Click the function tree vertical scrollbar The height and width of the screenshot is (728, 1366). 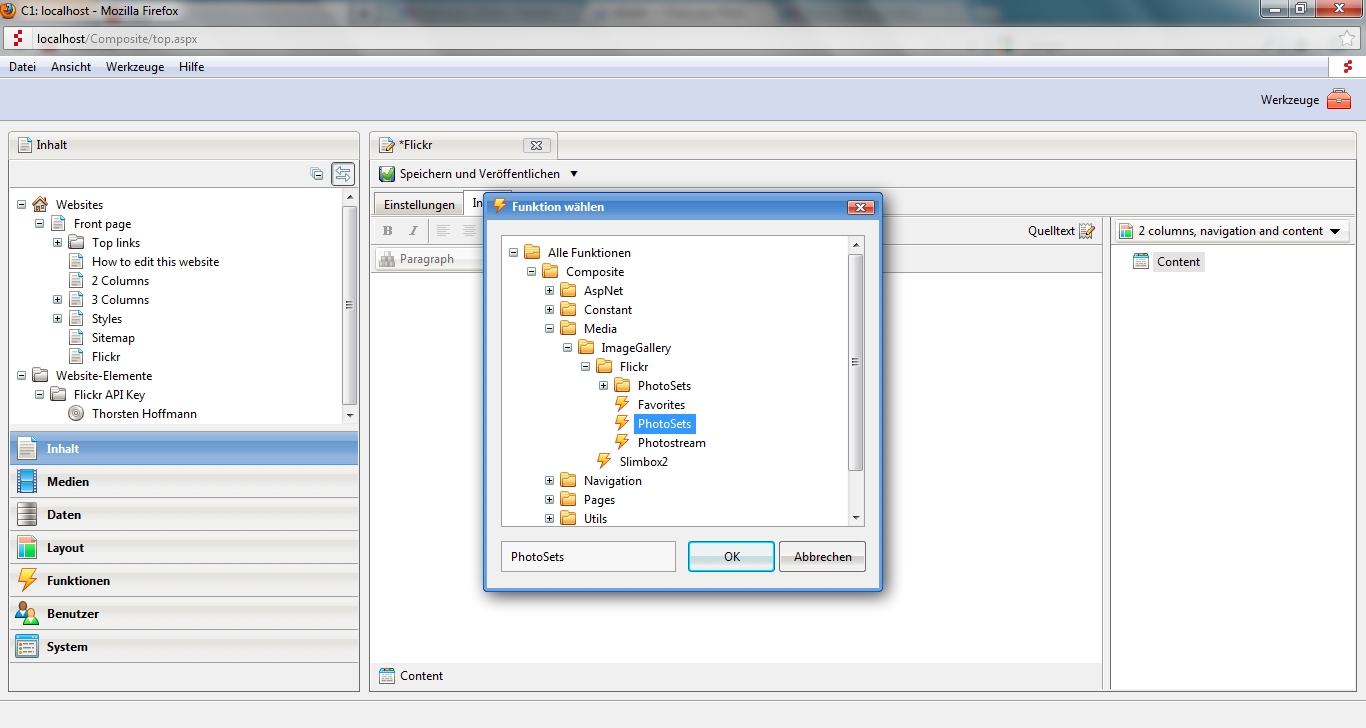tap(855, 362)
